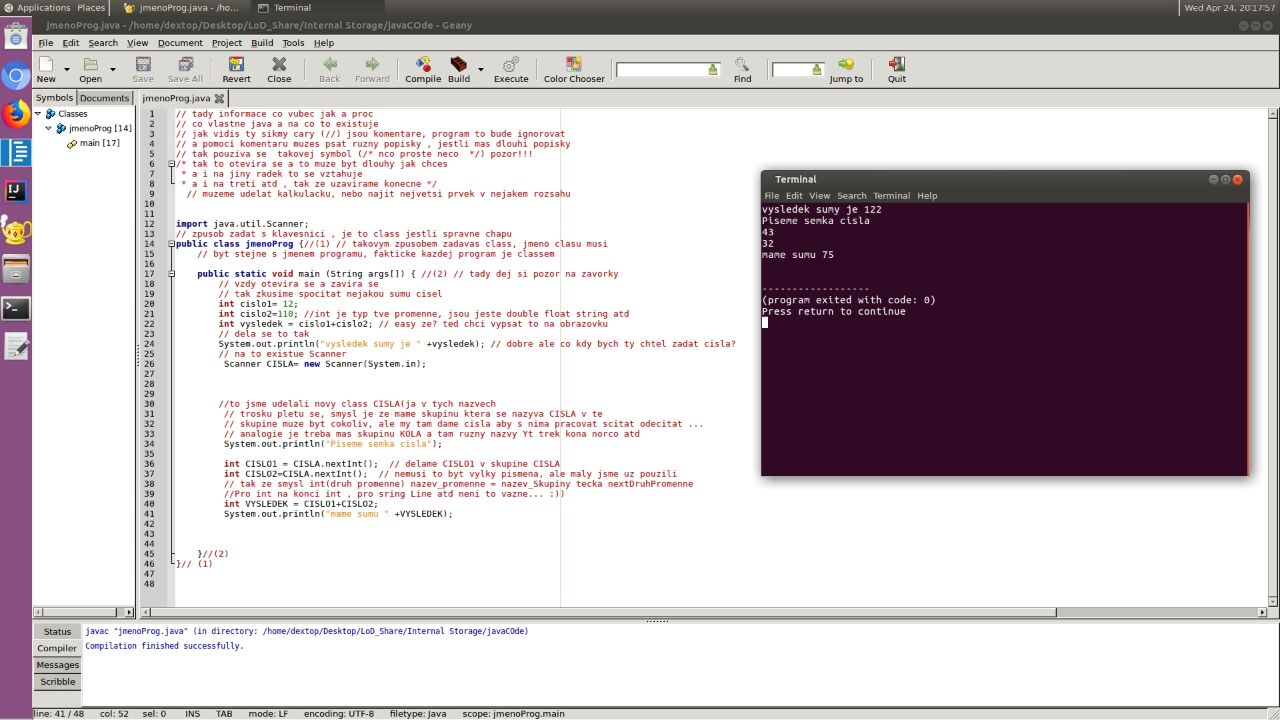Switch to the Documents sidebar tab
This screenshot has width=1280, height=720.
[x=105, y=98]
